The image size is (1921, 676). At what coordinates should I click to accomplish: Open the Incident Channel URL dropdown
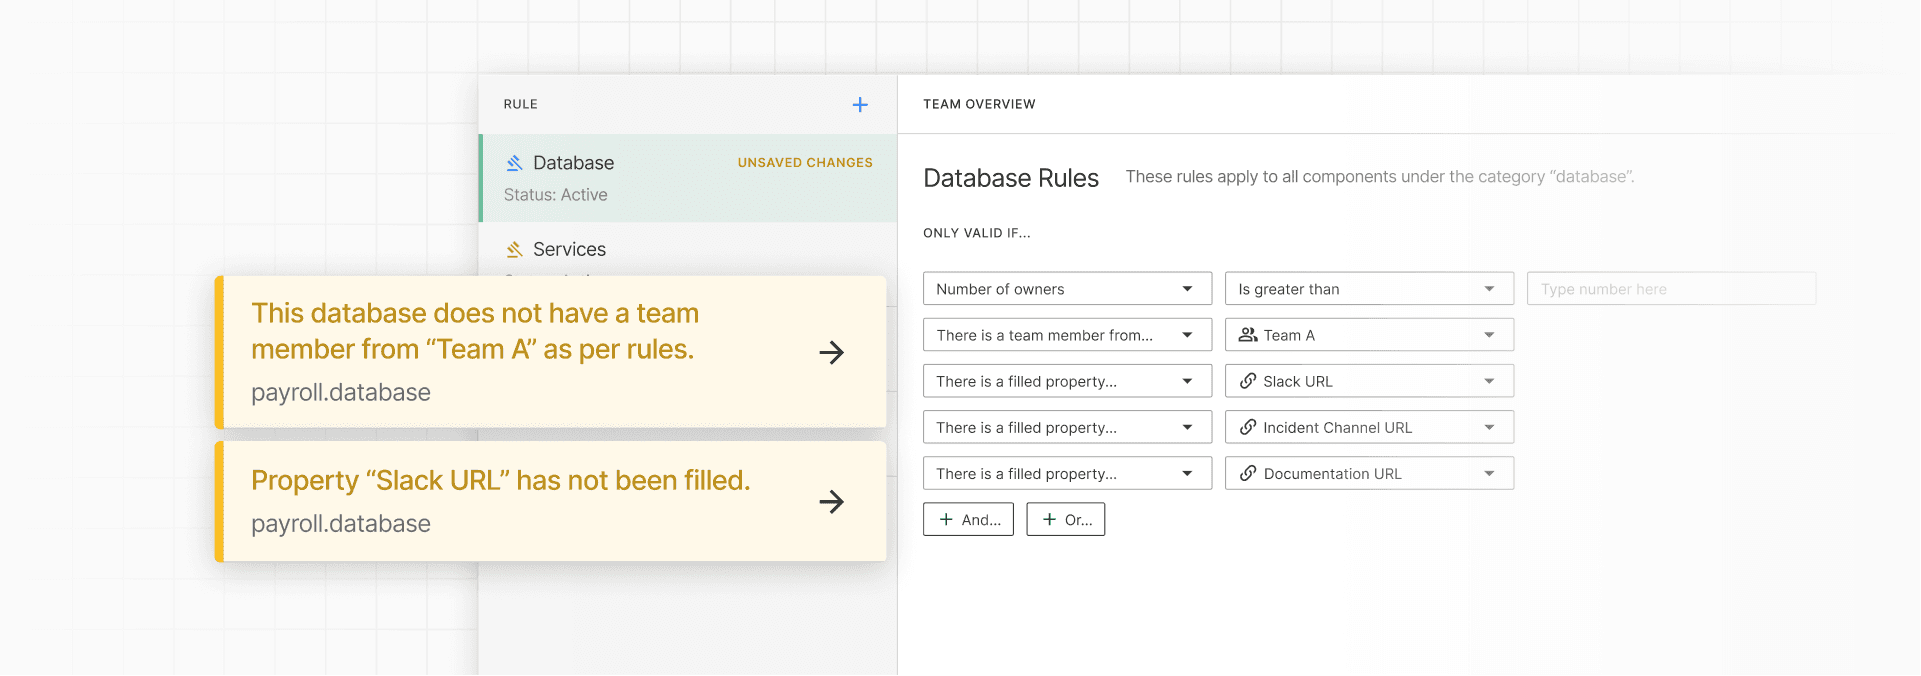tap(1369, 427)
